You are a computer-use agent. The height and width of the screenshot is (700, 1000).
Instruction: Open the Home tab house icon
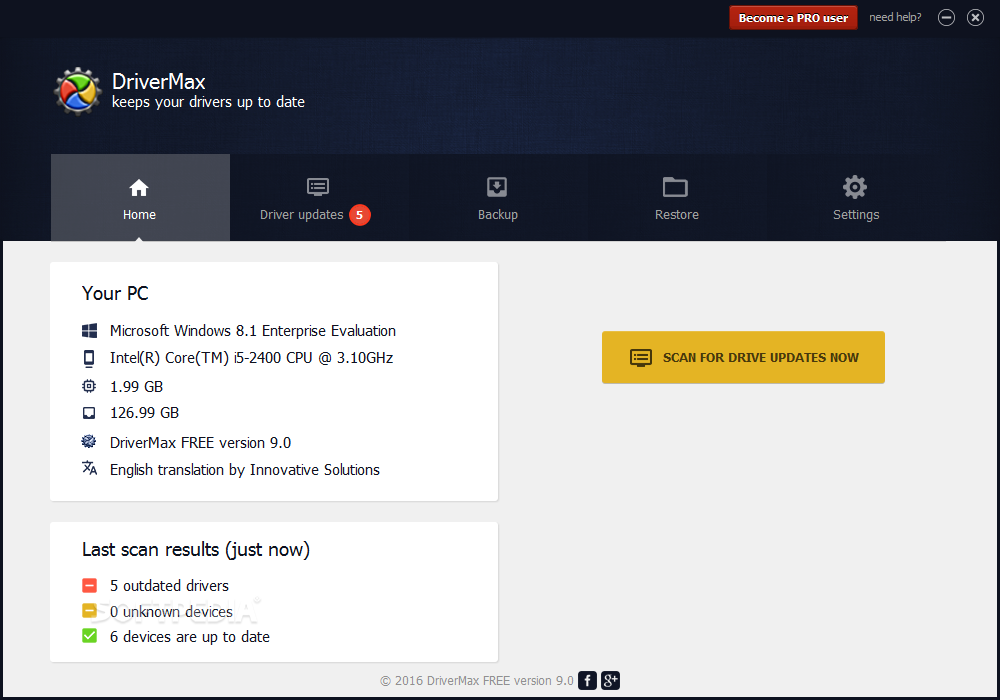click(x=139, y=188)
